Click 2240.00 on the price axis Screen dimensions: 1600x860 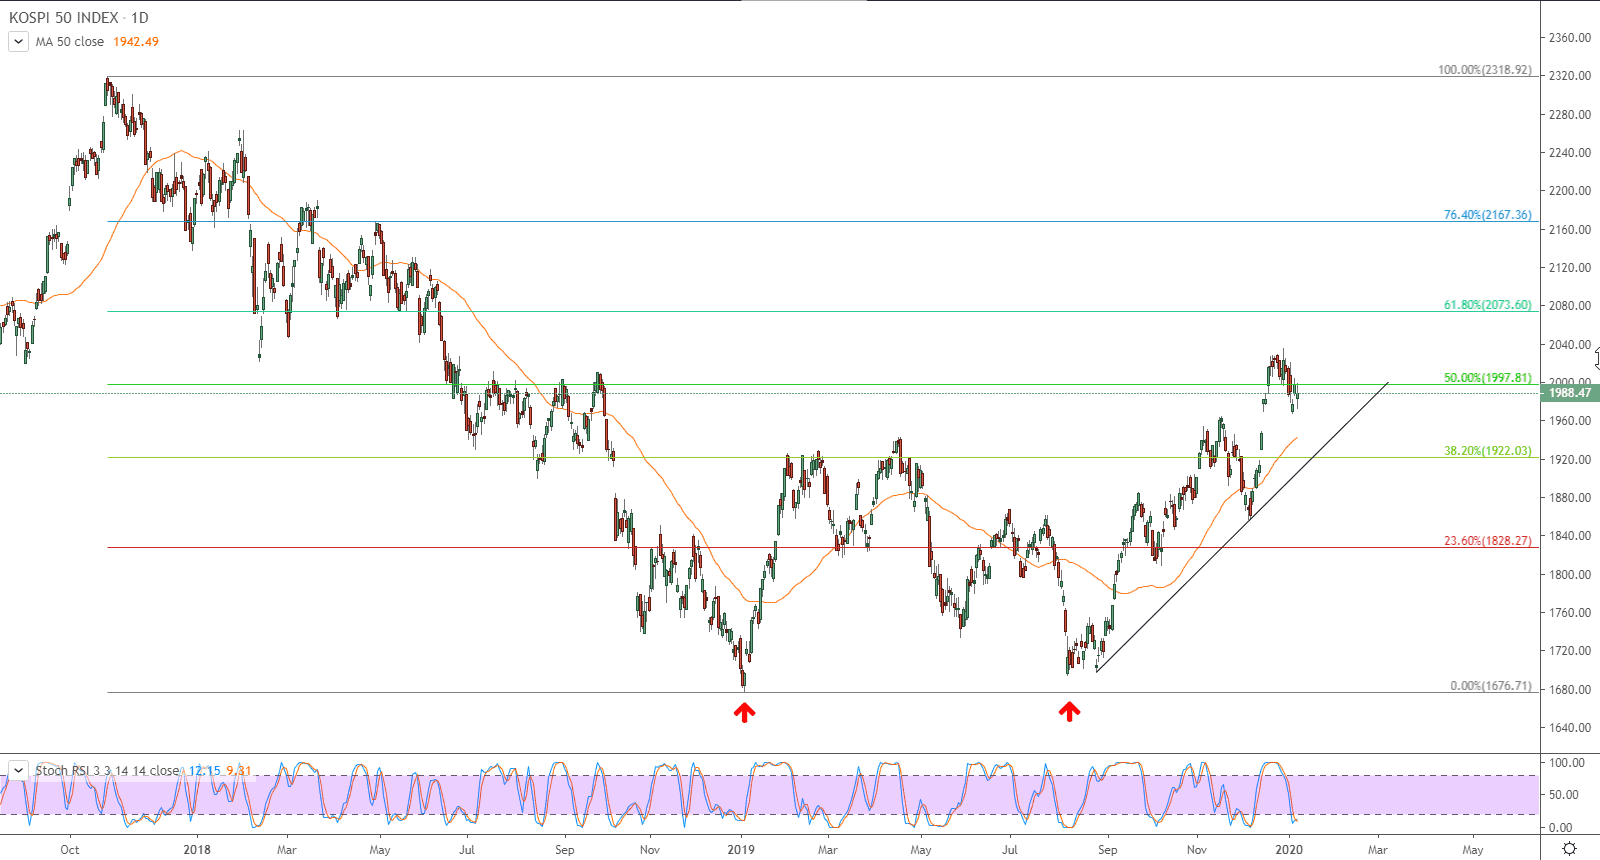point(1570,153)
